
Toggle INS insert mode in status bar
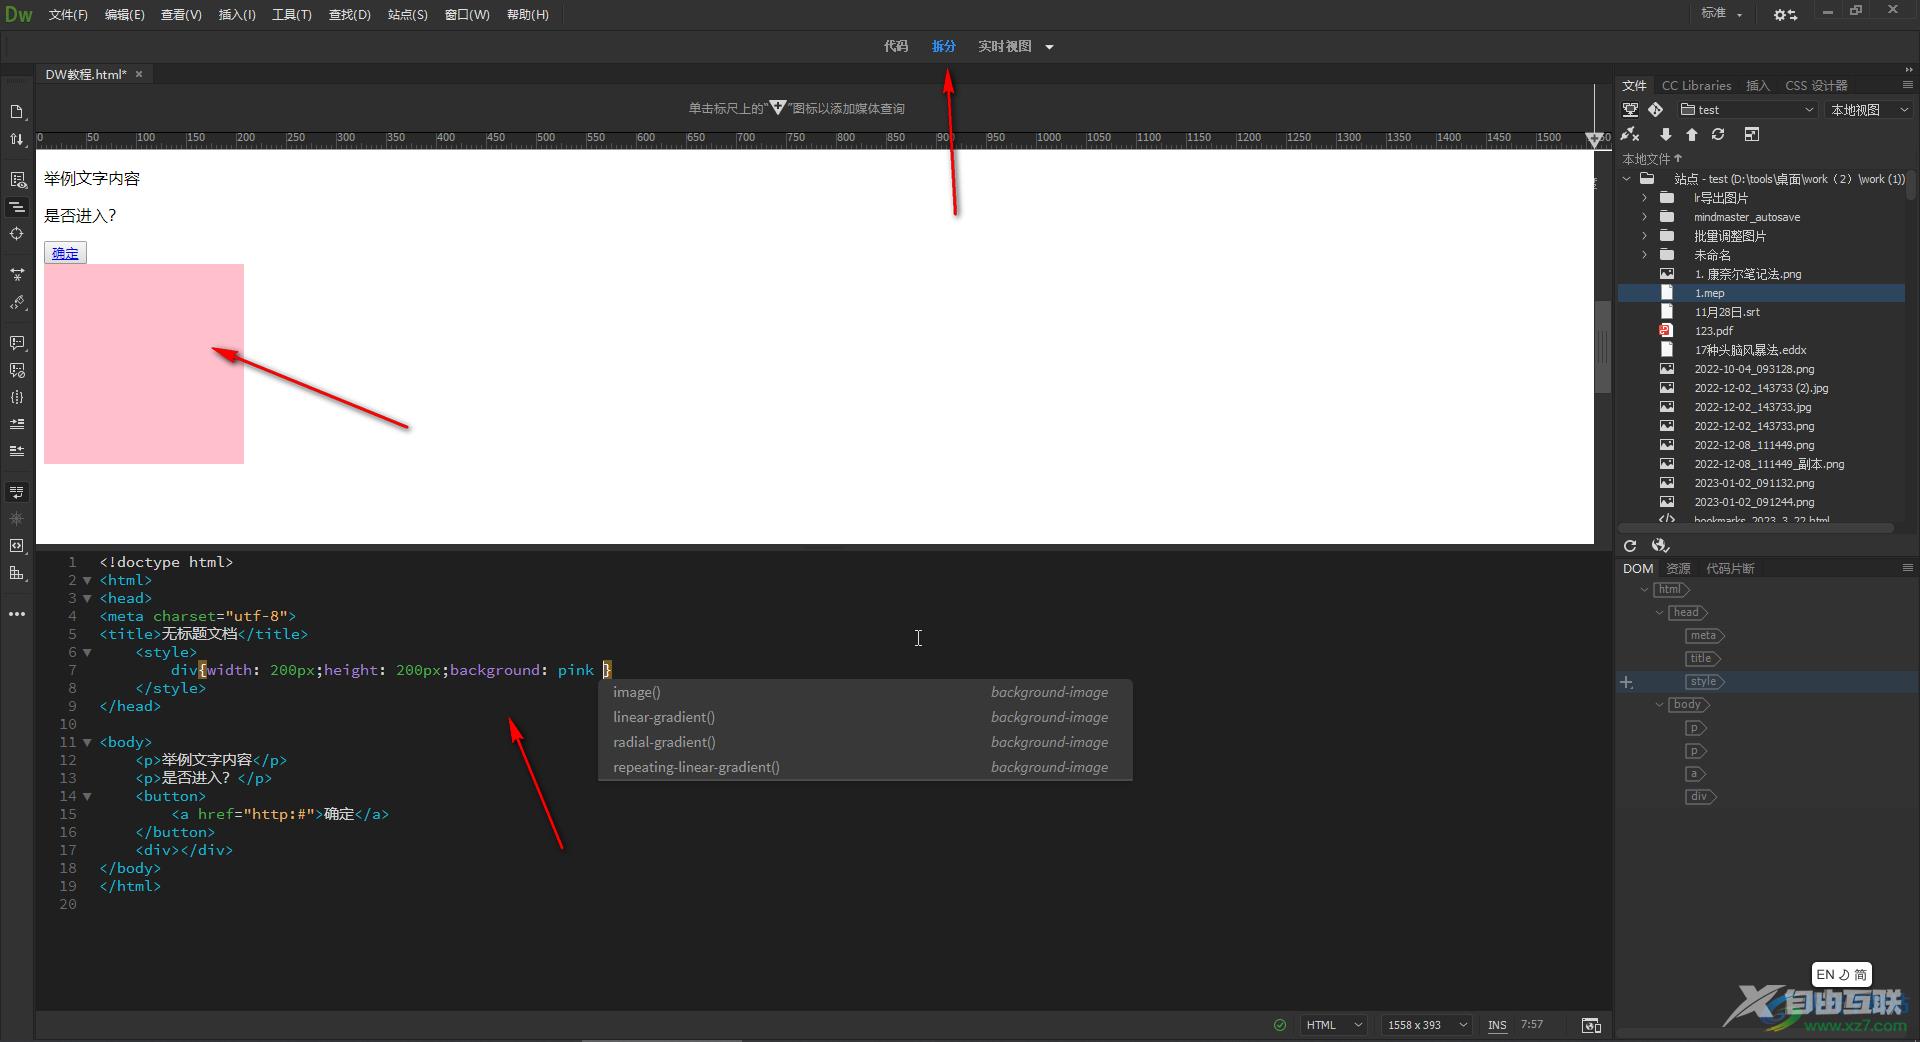(x=1497, y=1025)
